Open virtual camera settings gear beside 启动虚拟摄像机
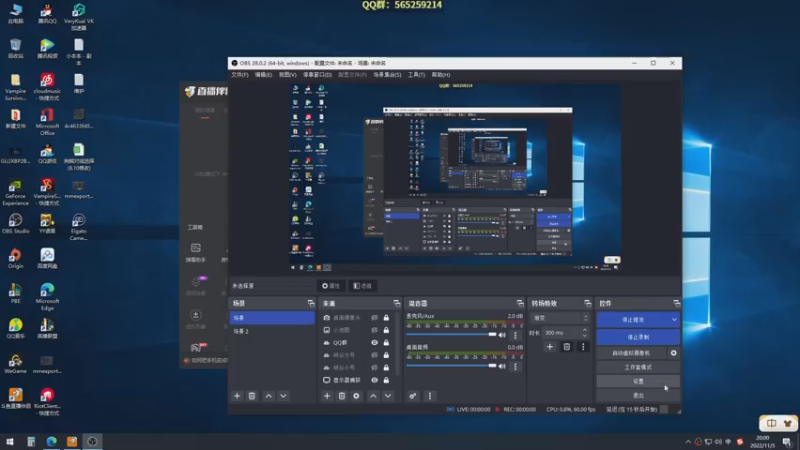Viewport: 800px width, 450px height. click(x=673, y=353)
